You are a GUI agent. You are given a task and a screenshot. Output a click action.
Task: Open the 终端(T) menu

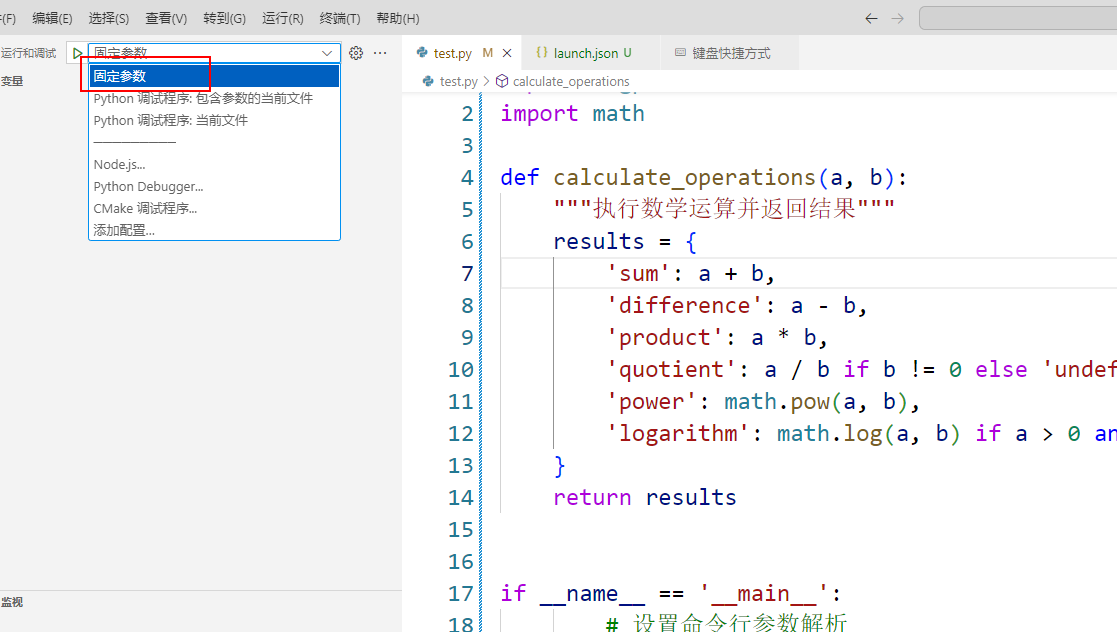[x=340, y=19]
